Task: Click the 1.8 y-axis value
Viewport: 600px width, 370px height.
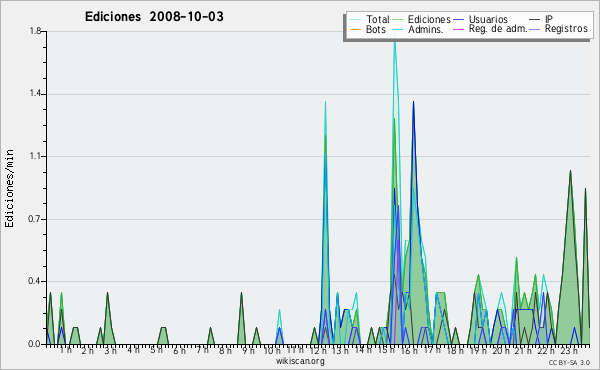Action: 35,31
